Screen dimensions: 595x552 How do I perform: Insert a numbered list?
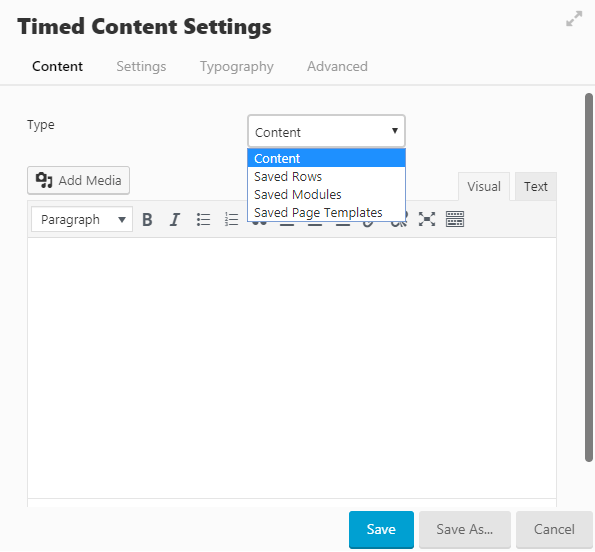231,220
